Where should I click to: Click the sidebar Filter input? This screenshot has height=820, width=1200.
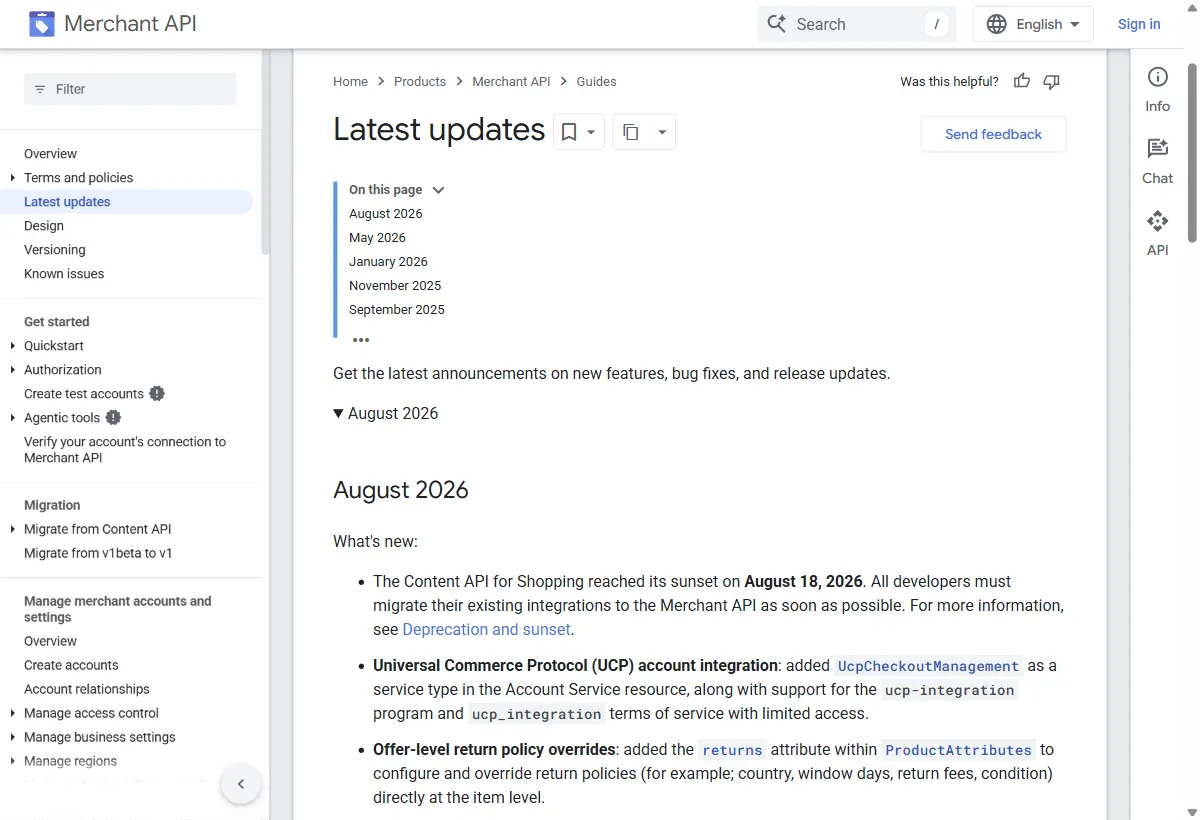(130, 89)
